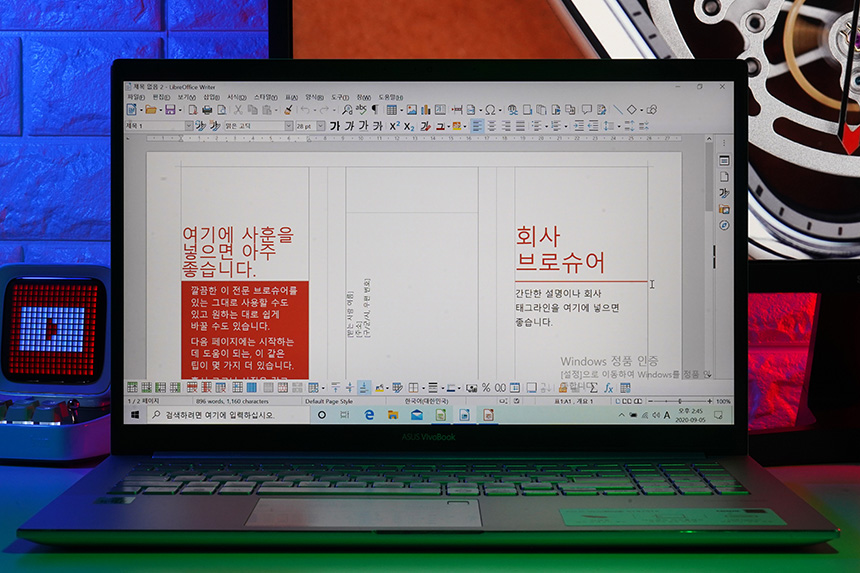
Task: Open the 삽입 (Insert) menu
Action: [x=211, y=97]
